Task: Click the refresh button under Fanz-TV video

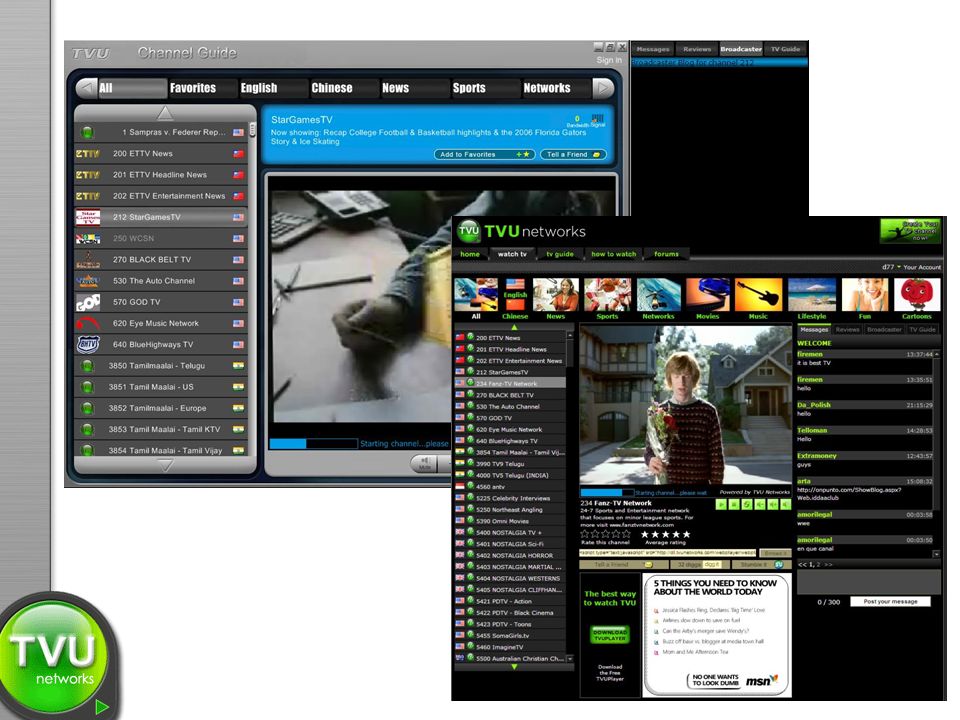Action: 747,504
